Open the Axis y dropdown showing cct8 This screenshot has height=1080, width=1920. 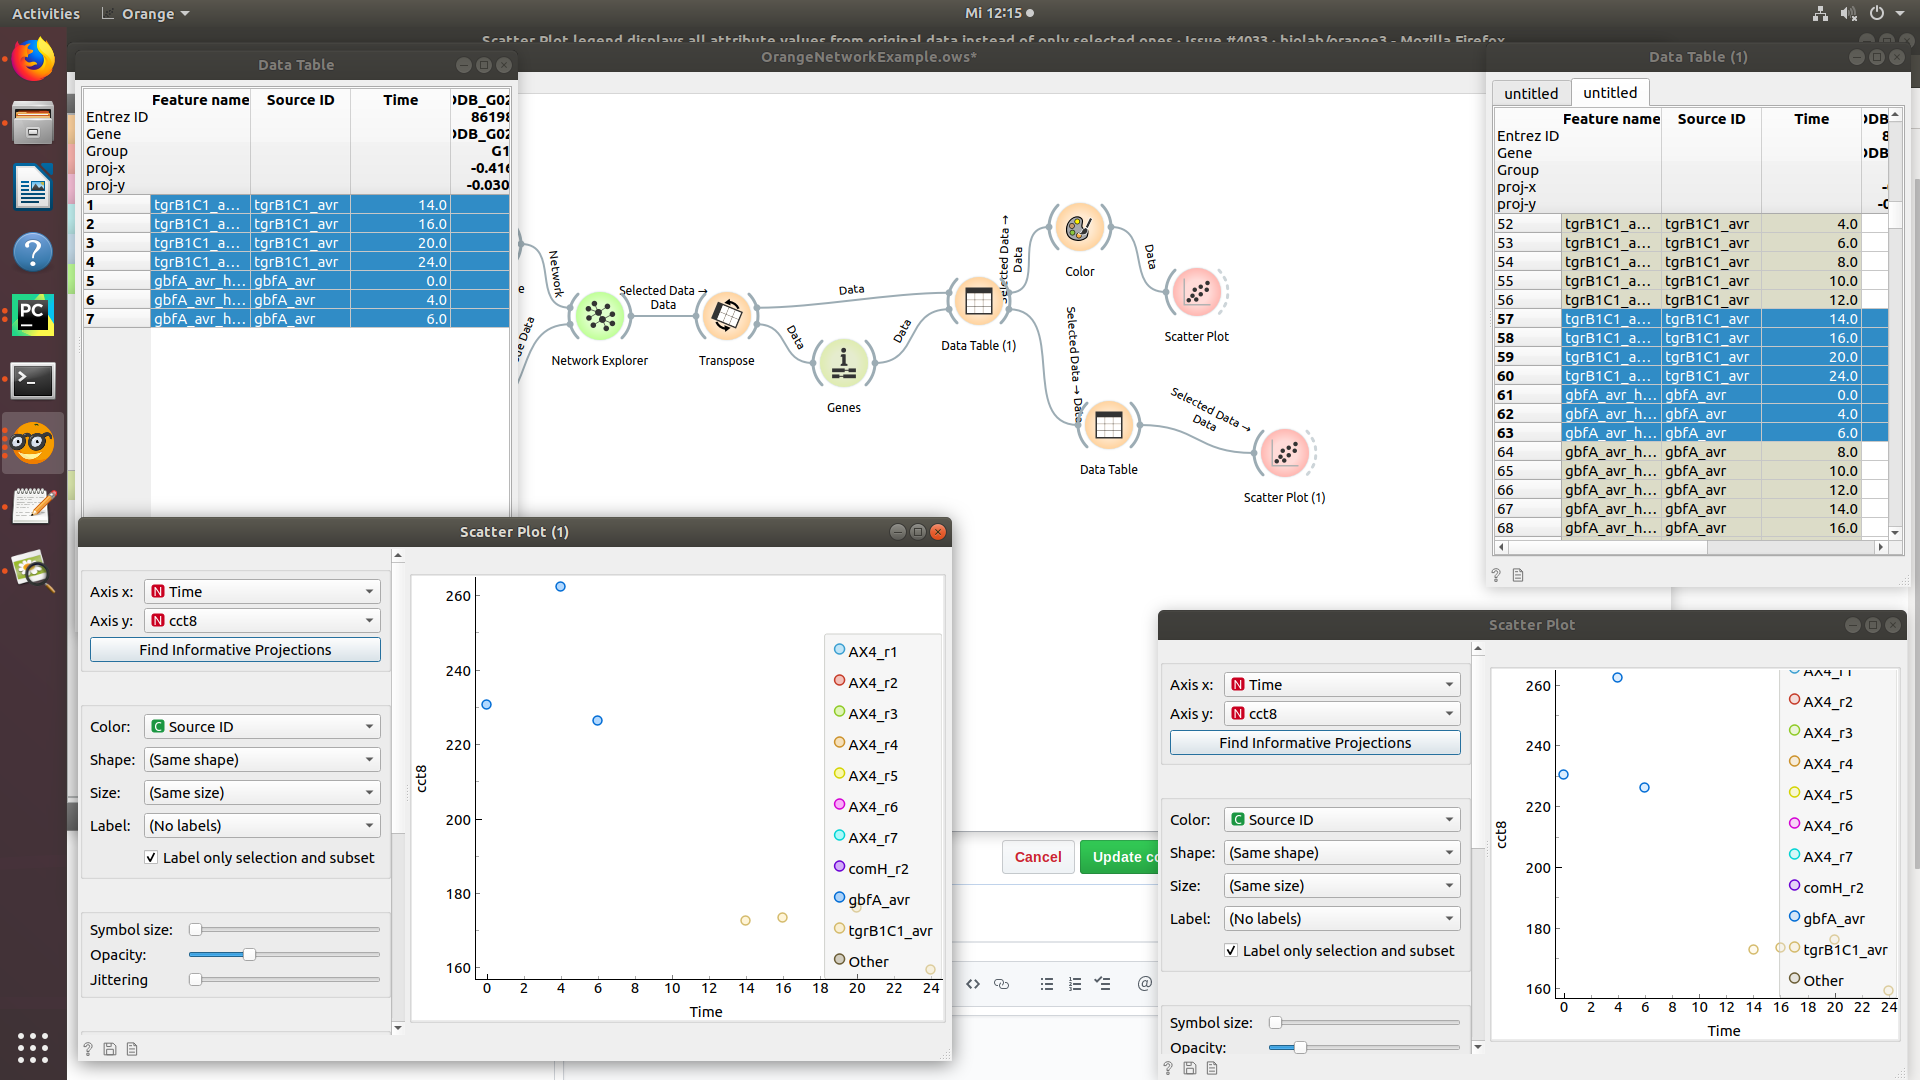(261, 620)
